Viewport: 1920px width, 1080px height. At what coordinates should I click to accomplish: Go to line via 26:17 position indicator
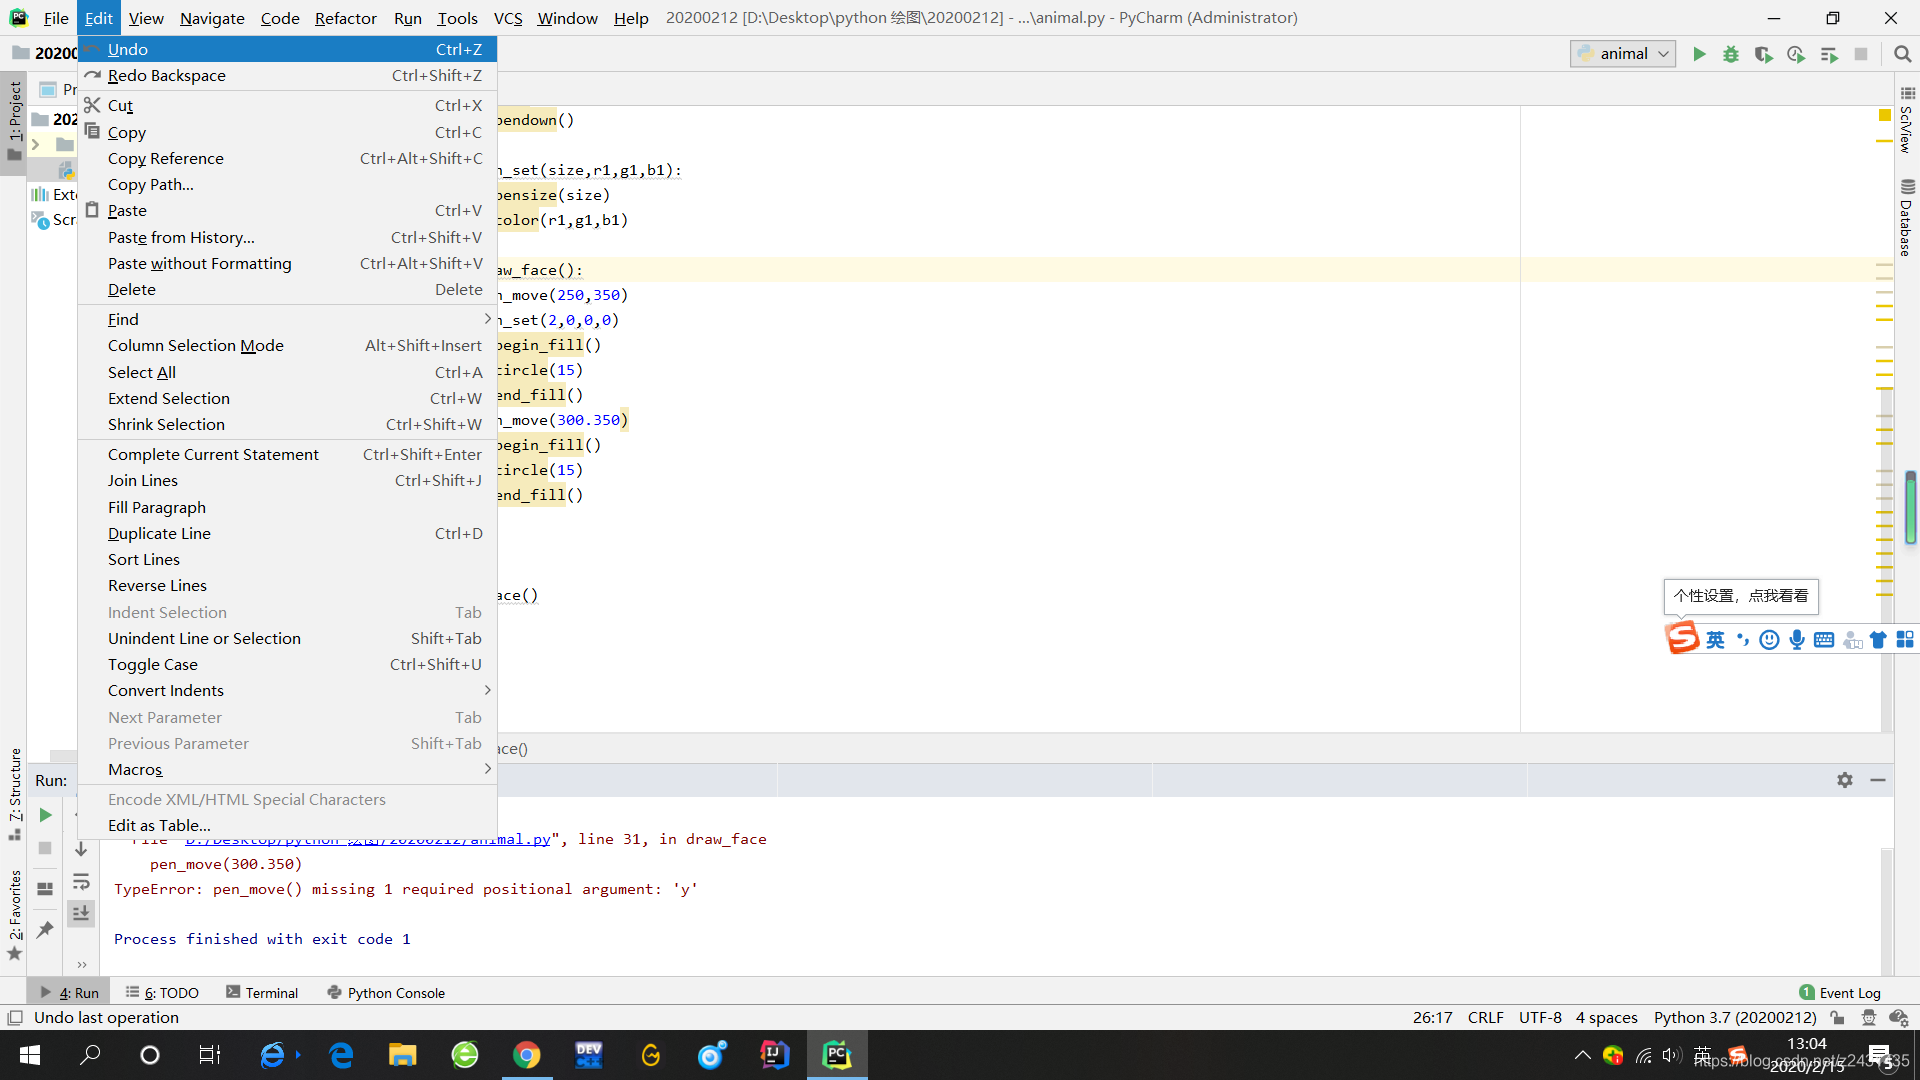click(x=1432, y=1018)
